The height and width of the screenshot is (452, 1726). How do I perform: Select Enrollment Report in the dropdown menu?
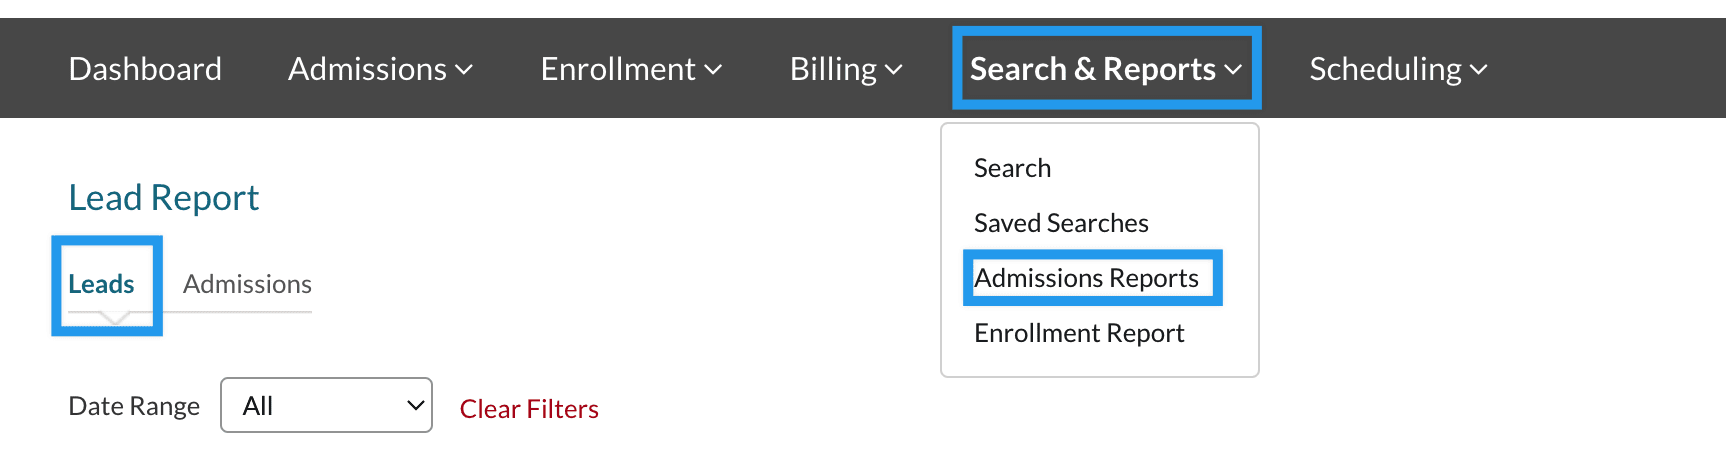(x=1079, y=333)
